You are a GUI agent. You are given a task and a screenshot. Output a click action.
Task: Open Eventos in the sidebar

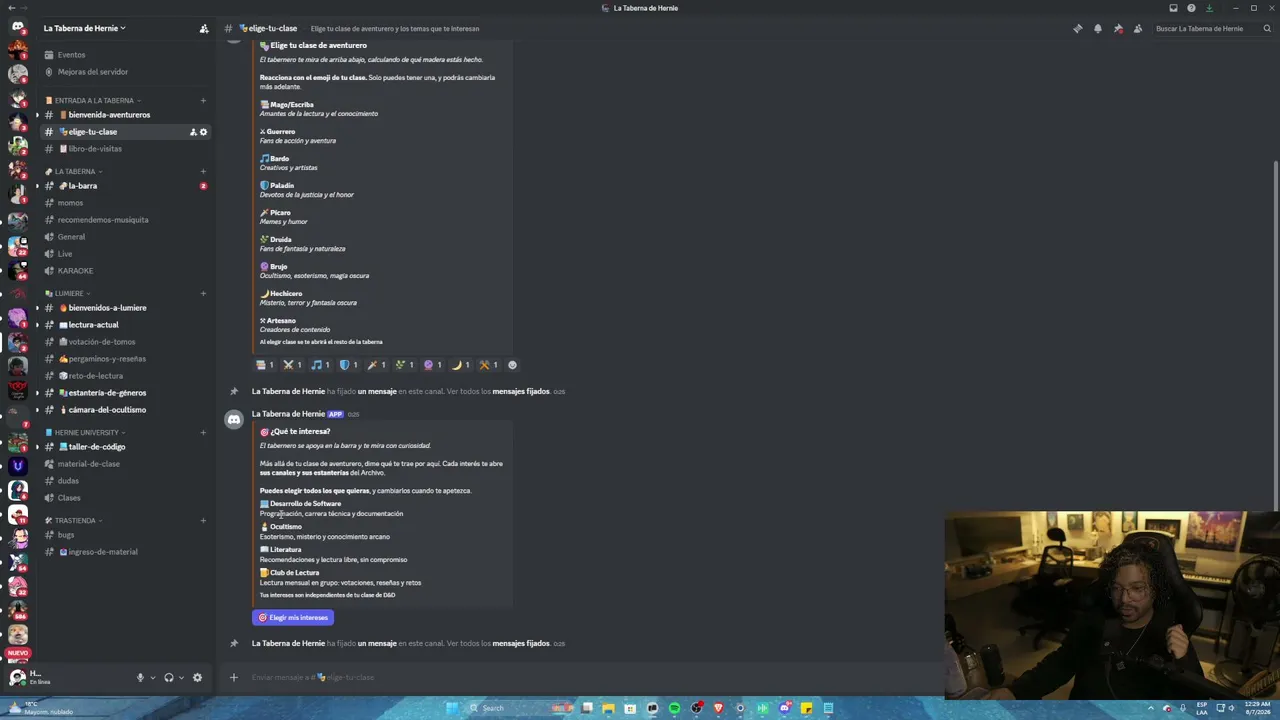(125, 55)
